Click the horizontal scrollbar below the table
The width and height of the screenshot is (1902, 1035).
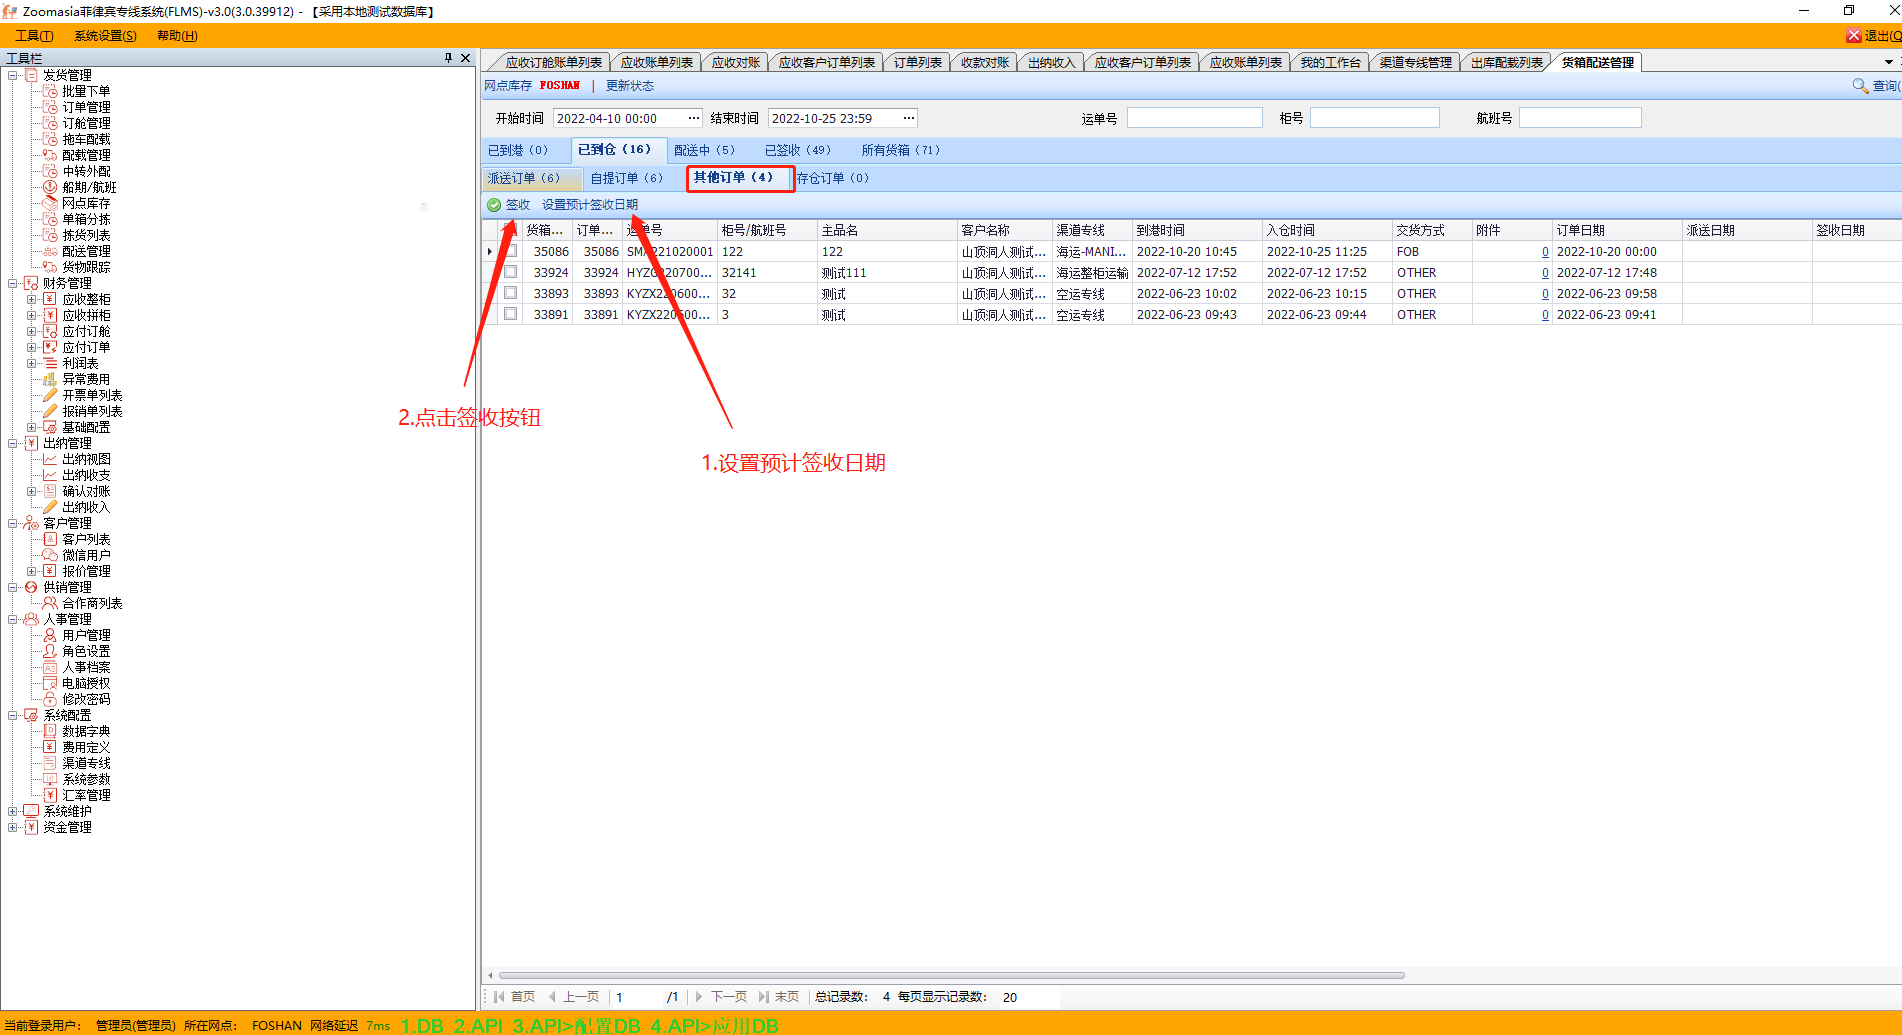pyautogui.click(x=950, y=975)
